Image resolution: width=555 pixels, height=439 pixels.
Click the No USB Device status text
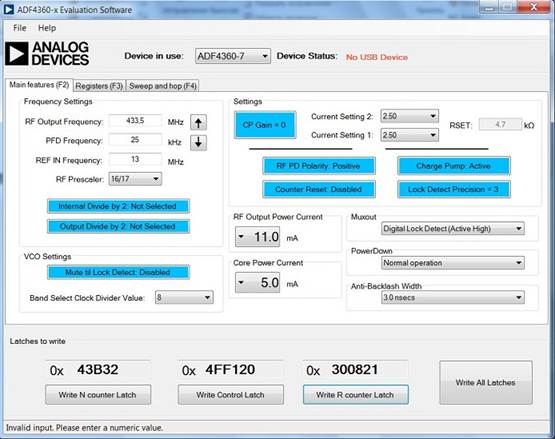[x=377, y=57]
